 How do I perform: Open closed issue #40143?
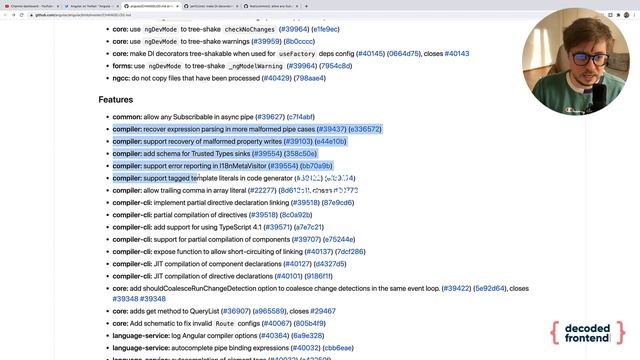click(x=457, y=53)
